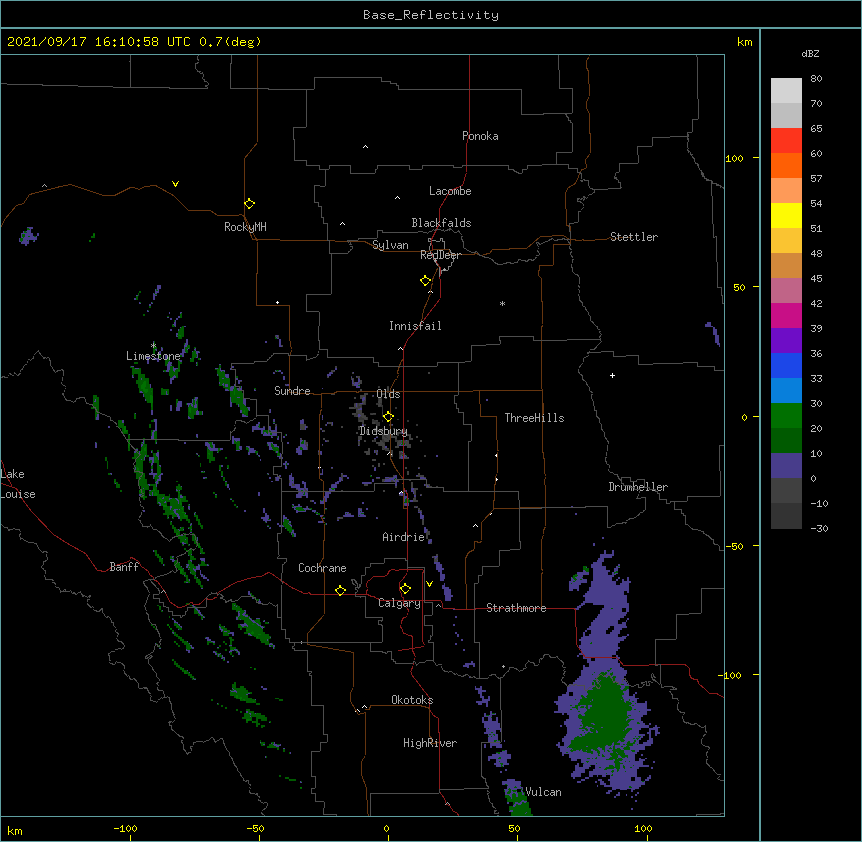Click the Stettler label
Viewport: 862px width, 842px height.
[634, 237]
